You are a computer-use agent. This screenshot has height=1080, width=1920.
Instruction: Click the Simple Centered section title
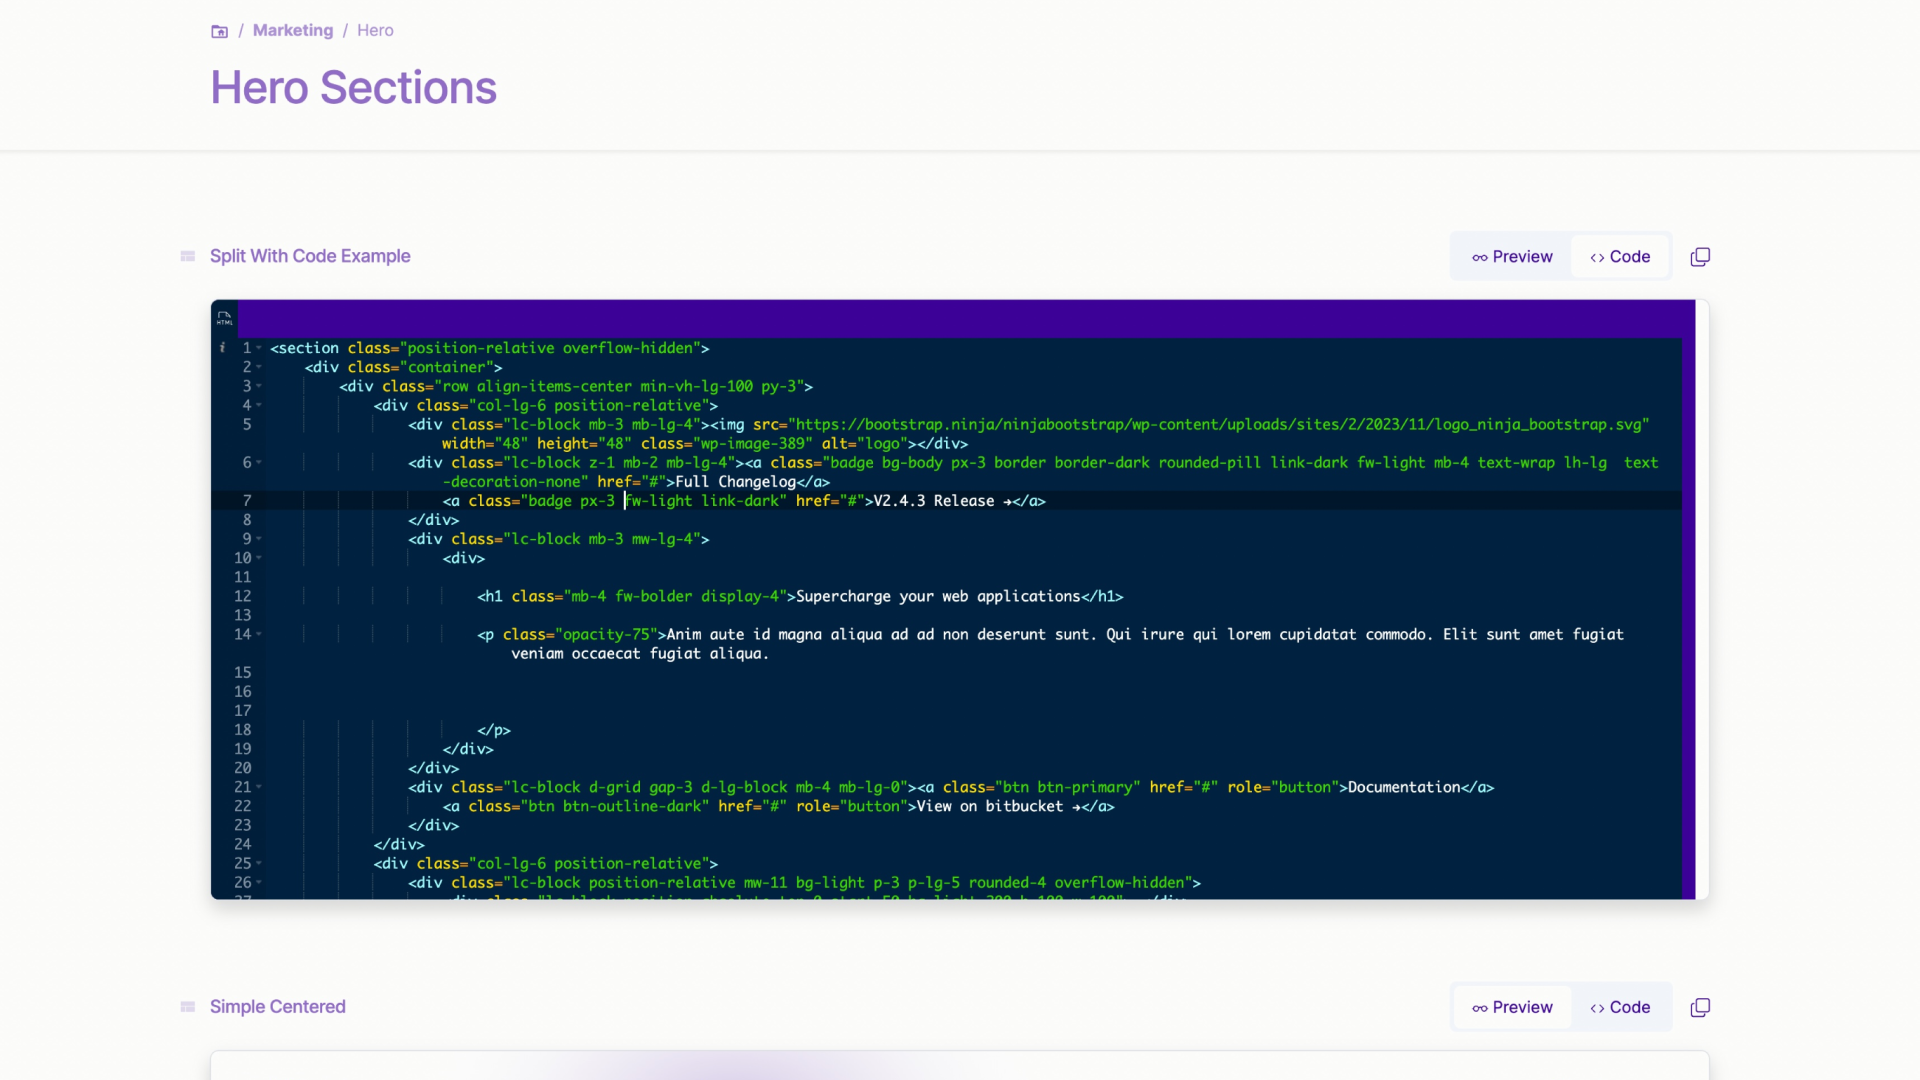[278, 1006]
